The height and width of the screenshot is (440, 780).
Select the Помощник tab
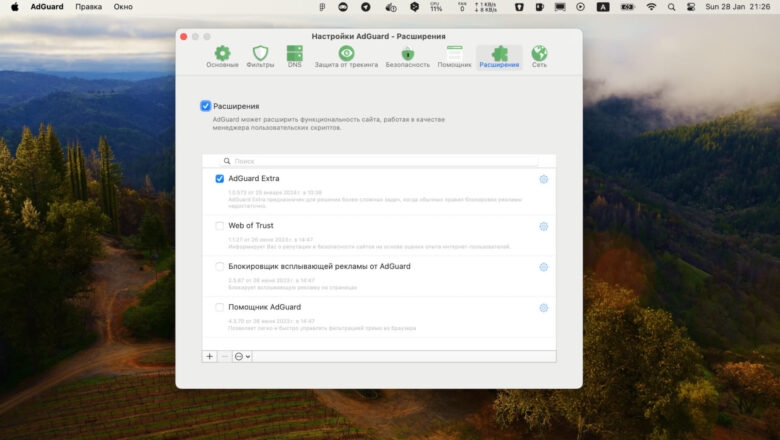coord(454,57)
